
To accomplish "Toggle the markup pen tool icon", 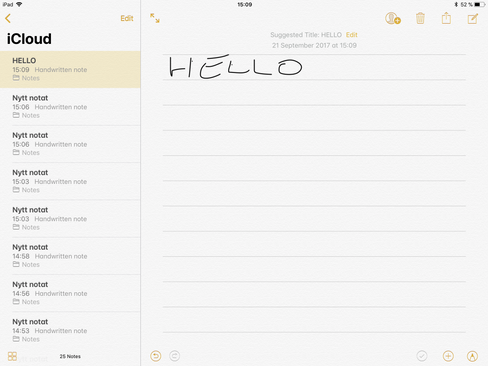I will tap(472, 356).
